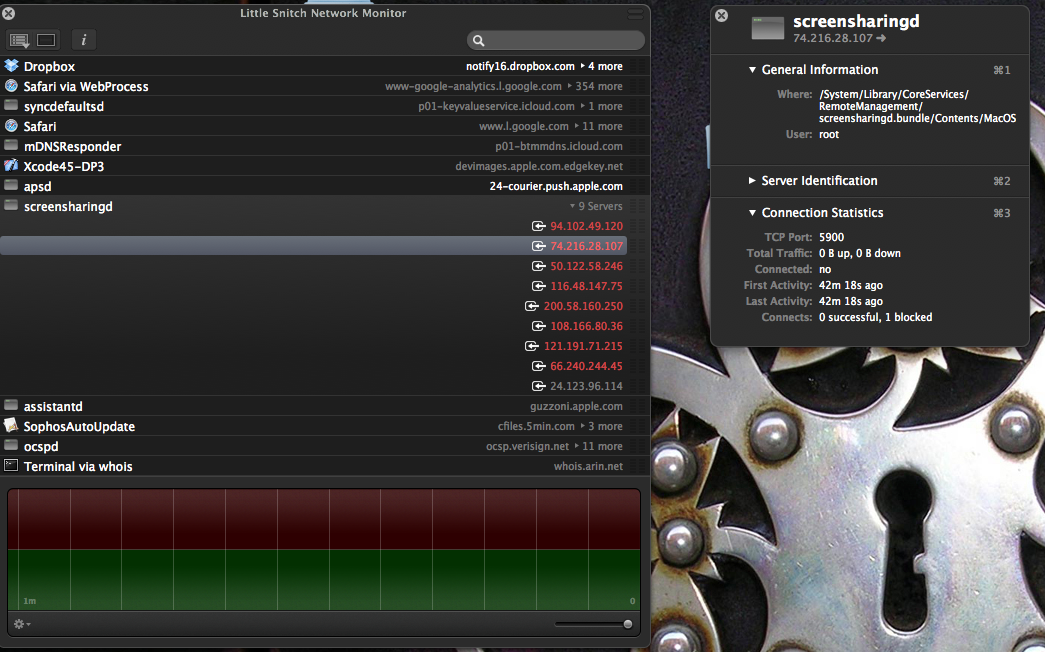Viewport: 1045px width, 652px height.
Task: Click incoming connection icon beside 200.58.160.250
Action: [532, 306]
